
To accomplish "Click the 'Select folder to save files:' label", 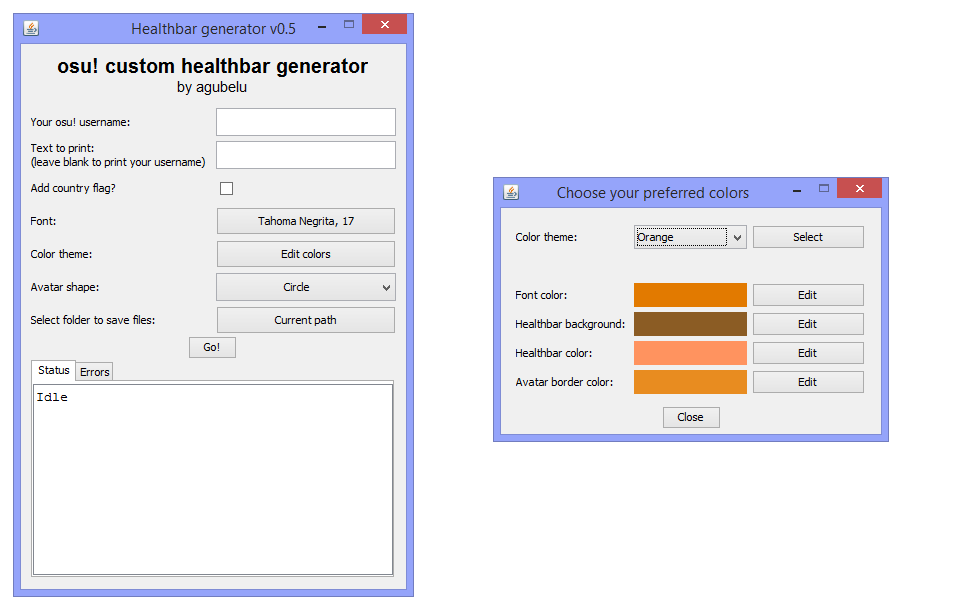I will click(93, 320).
